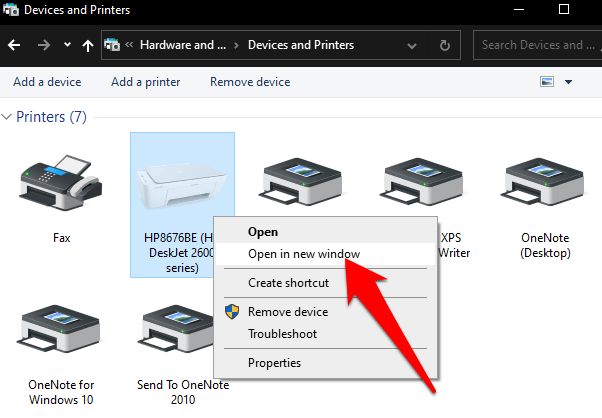Go back using the Back arrow
The width and height of the screenshot is (602, 418).
coord(15,45)
